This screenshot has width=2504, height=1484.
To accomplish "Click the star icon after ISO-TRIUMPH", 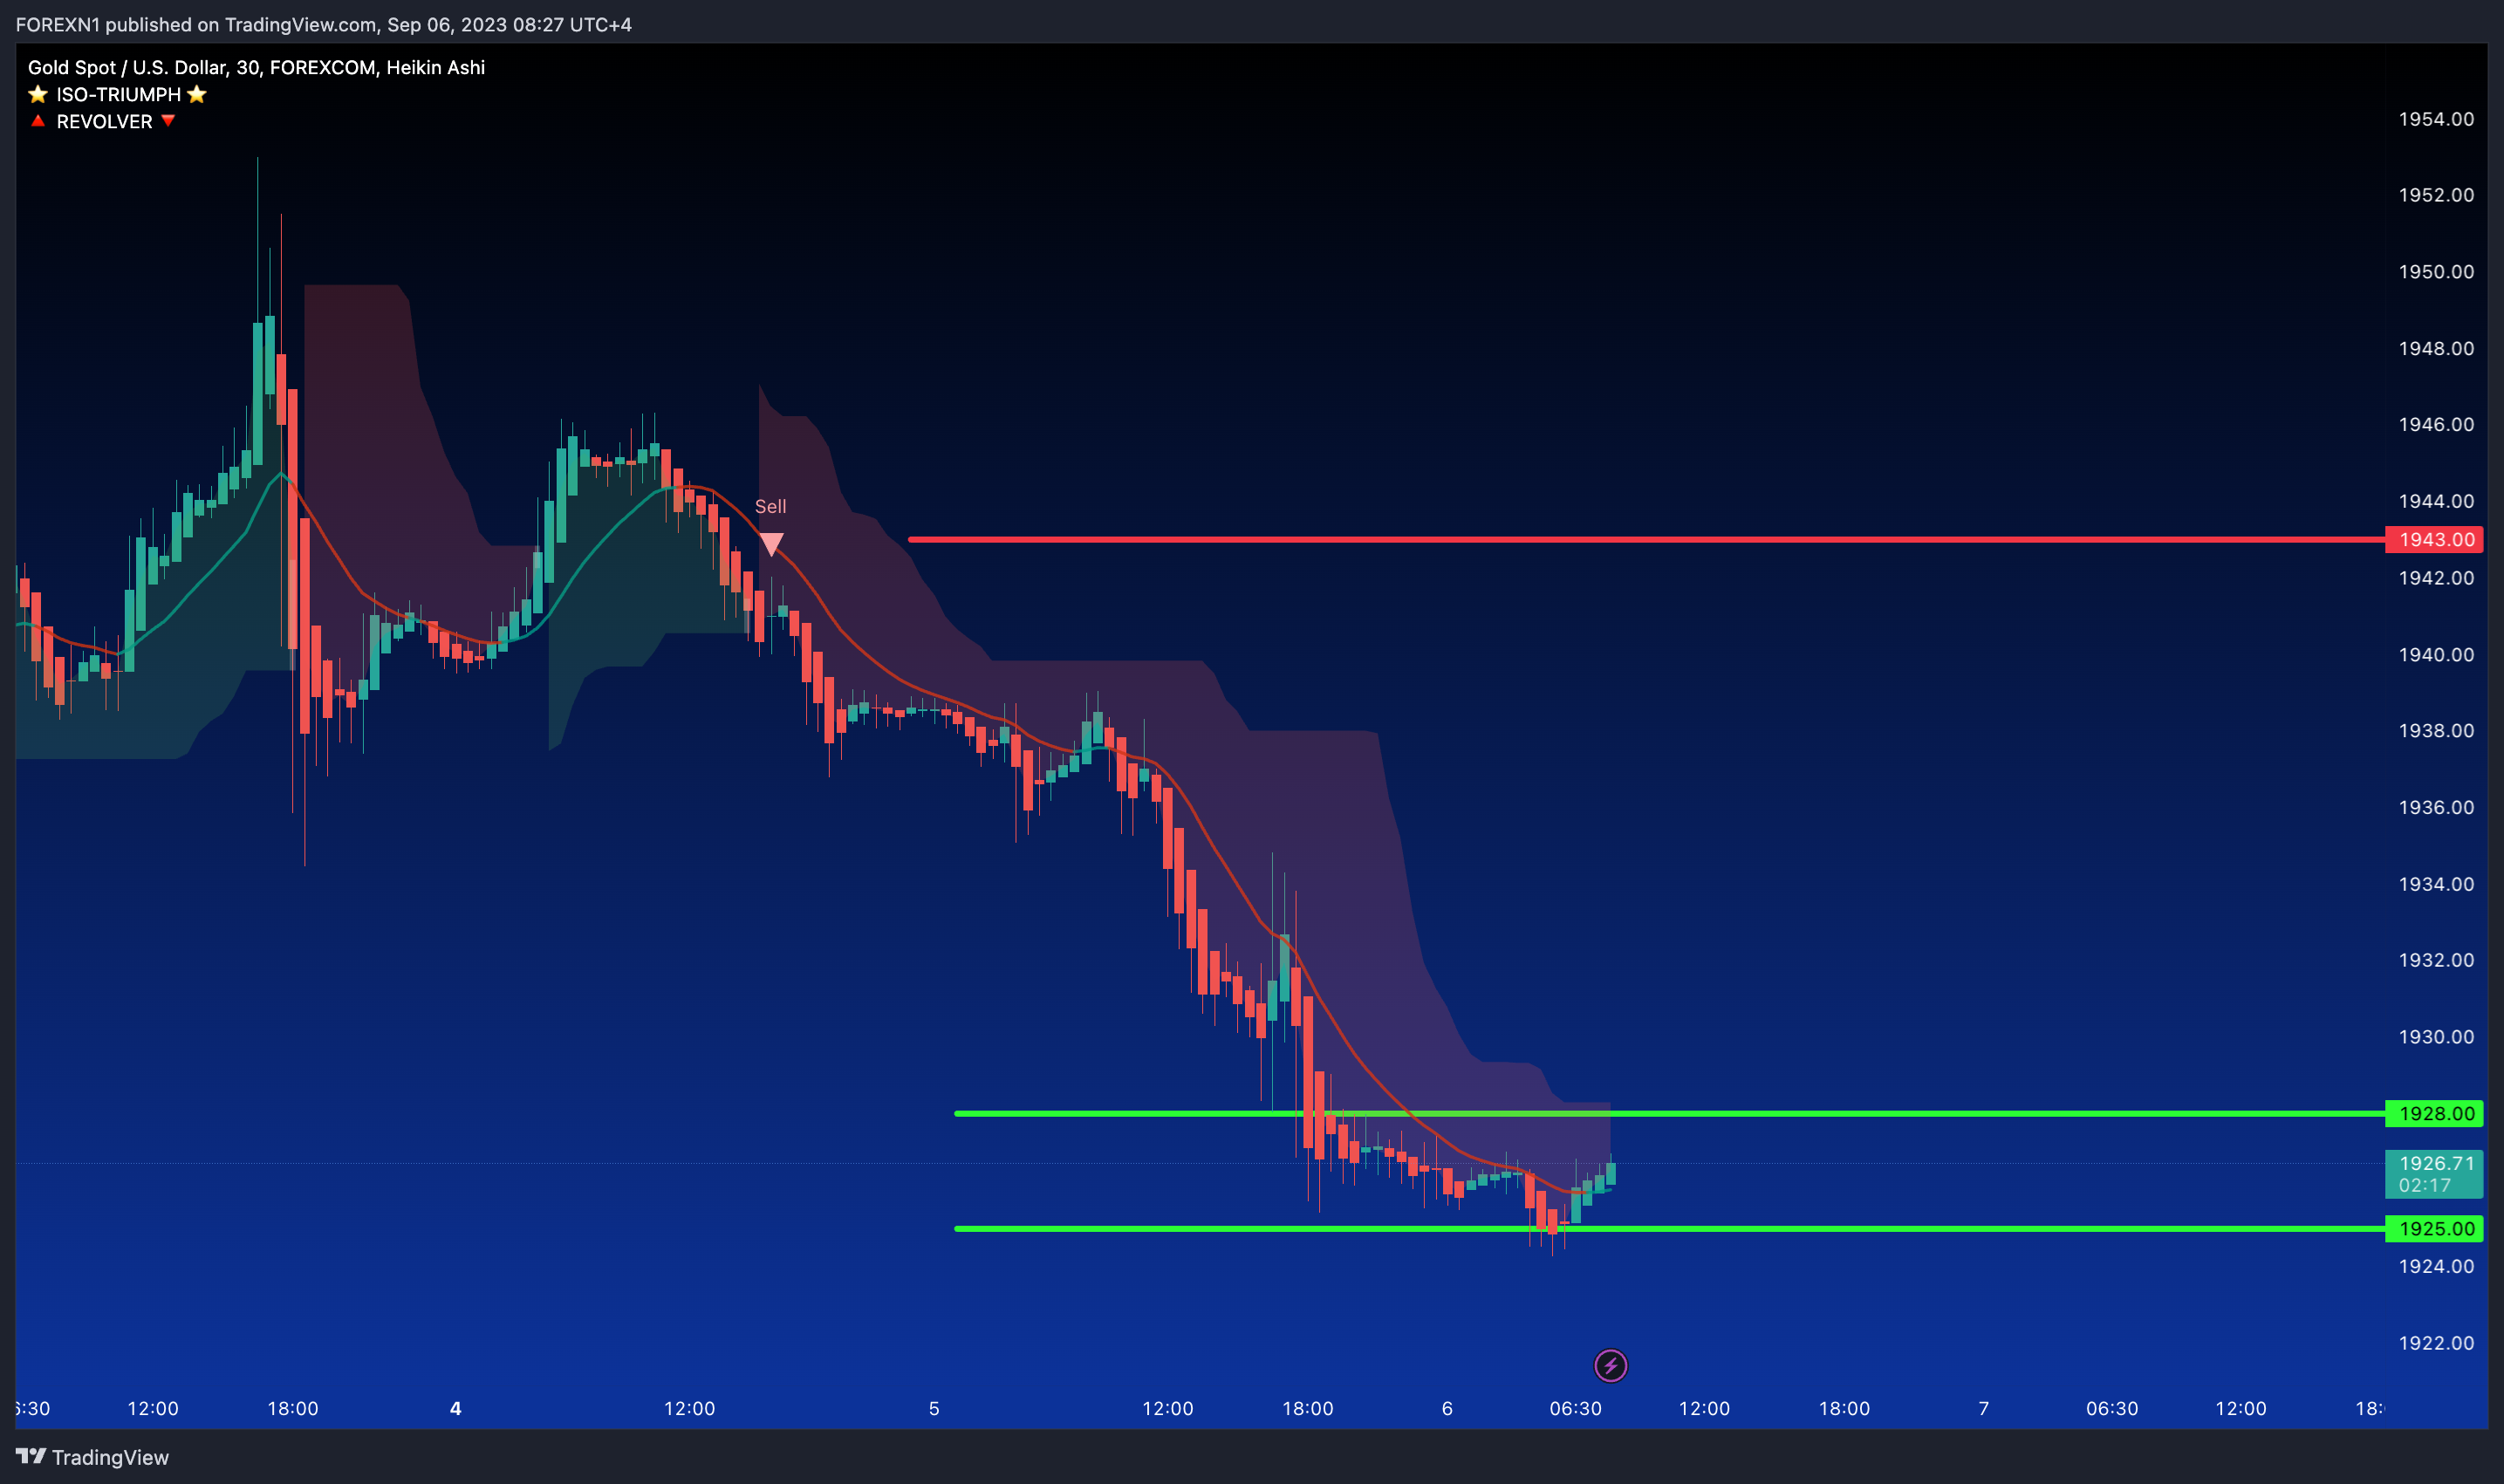I will (x=197, y=94).
